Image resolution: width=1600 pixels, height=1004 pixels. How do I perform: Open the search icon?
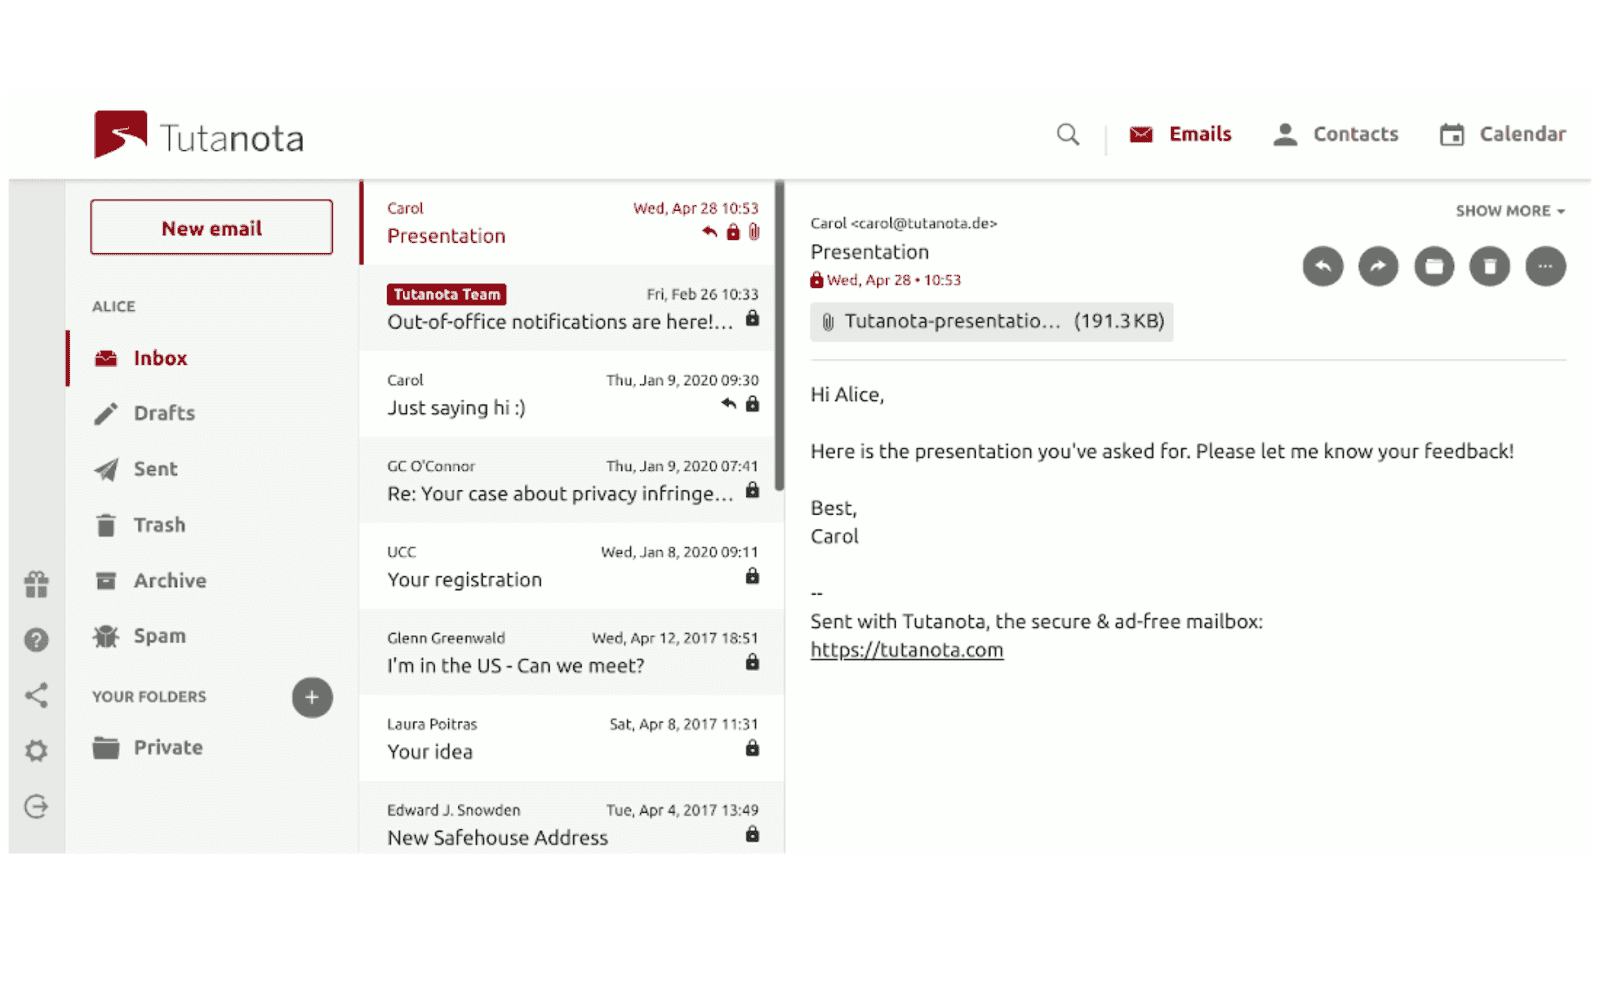click(x=1066, y=133)
